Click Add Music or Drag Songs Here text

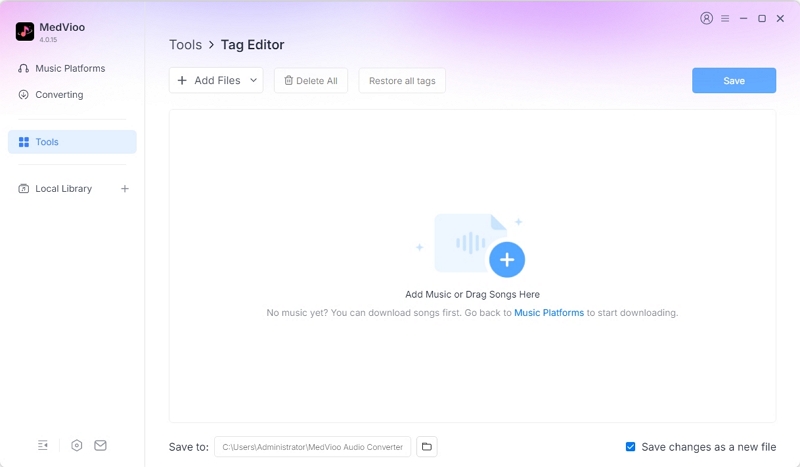tap(472, 294)
